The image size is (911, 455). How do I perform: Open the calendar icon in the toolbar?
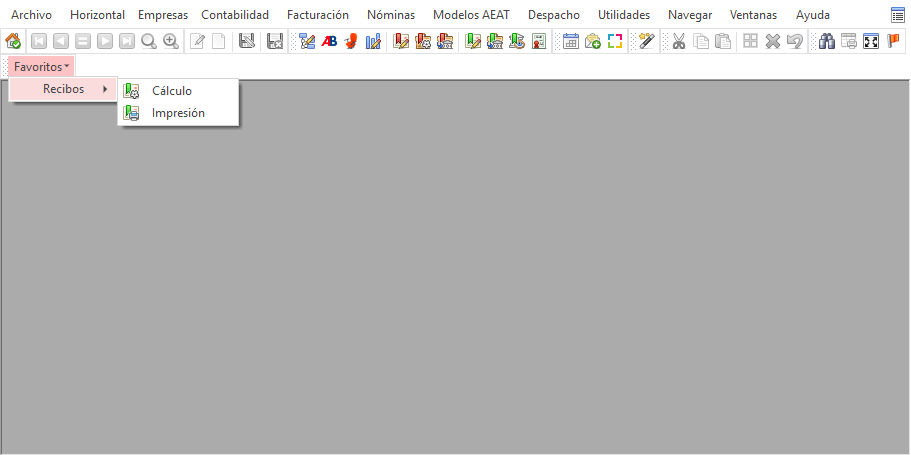point(571,41)
